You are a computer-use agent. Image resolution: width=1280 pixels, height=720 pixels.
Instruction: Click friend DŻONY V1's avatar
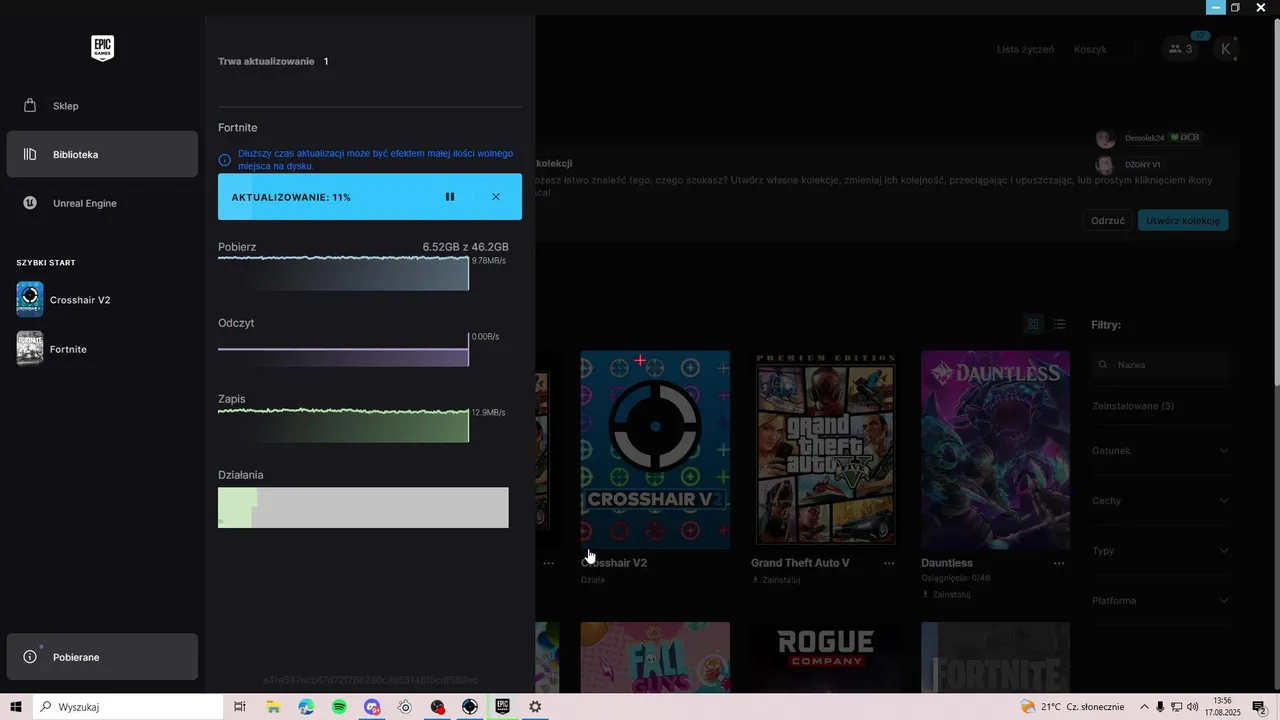[x=1105, y=164]
